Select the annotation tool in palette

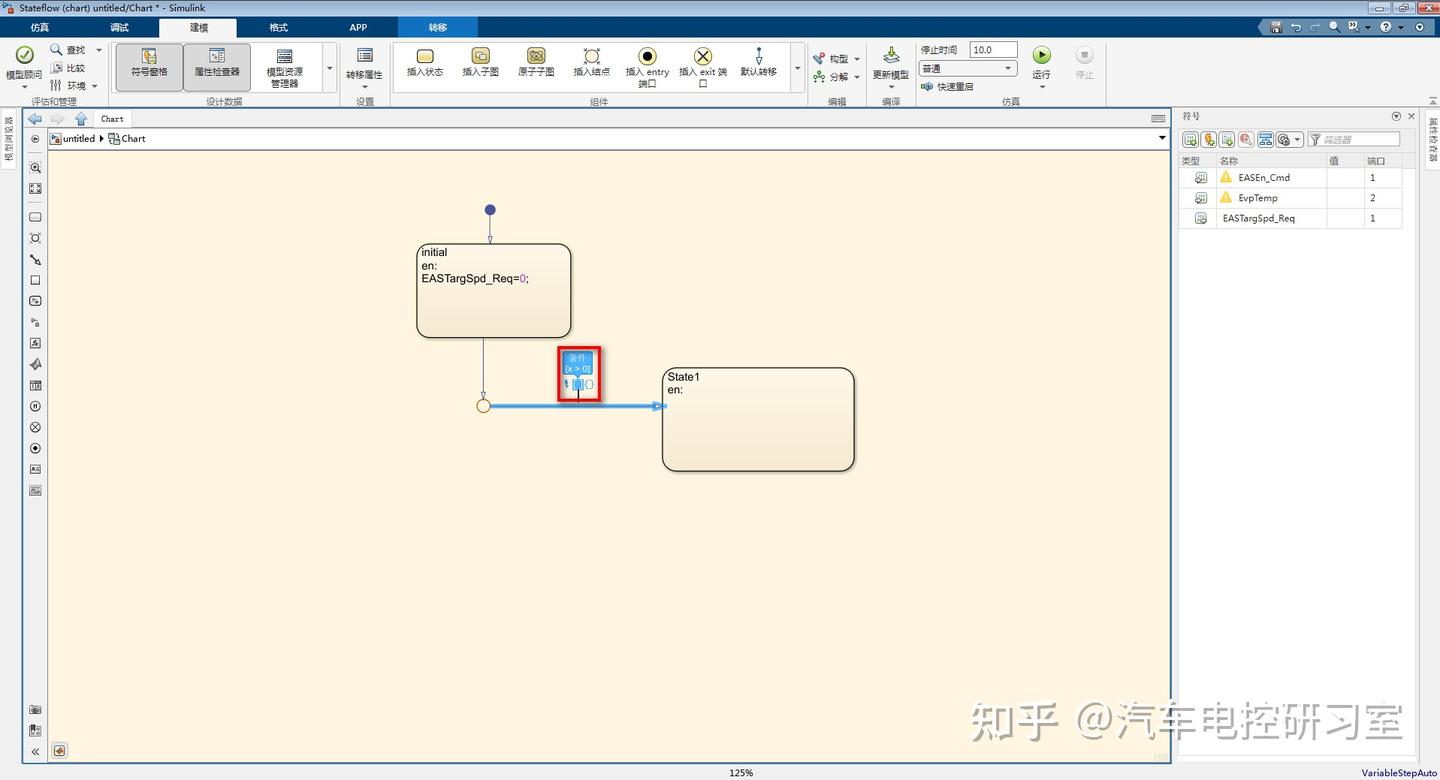click(x=35, y=469)
